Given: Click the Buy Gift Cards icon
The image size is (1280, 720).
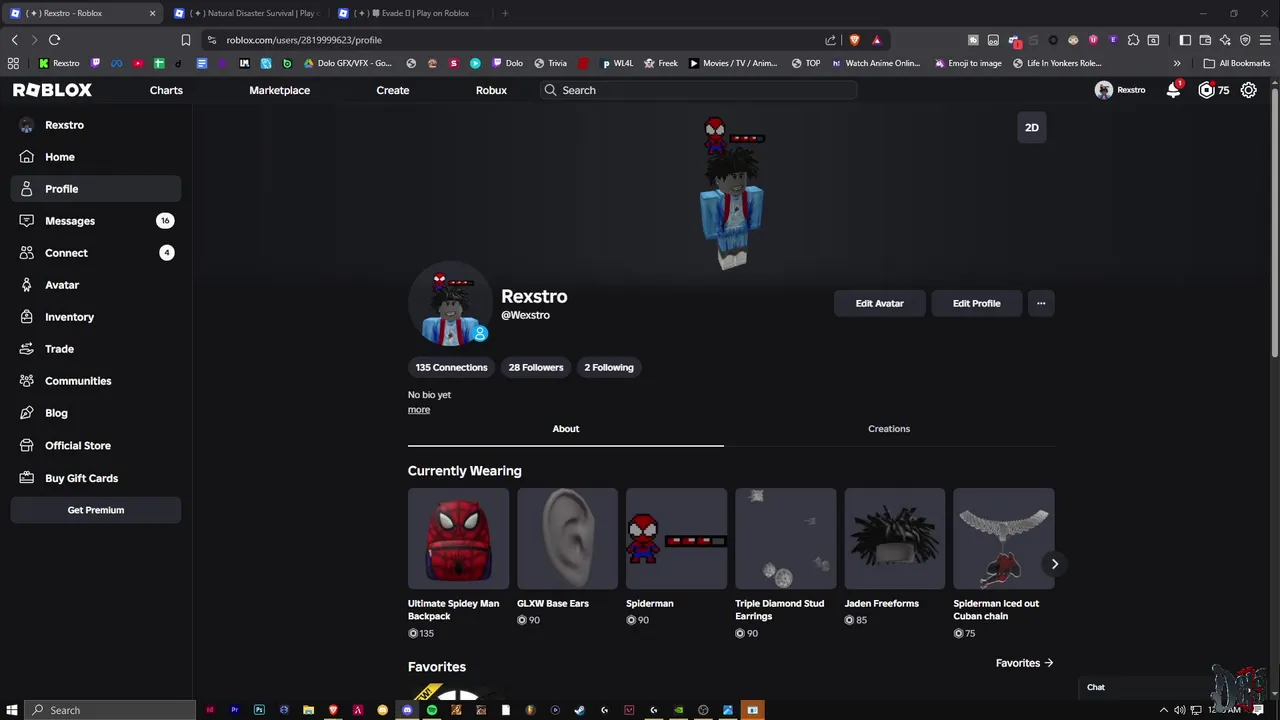Looking at the screenshot, I should click(x=27, y=478).
